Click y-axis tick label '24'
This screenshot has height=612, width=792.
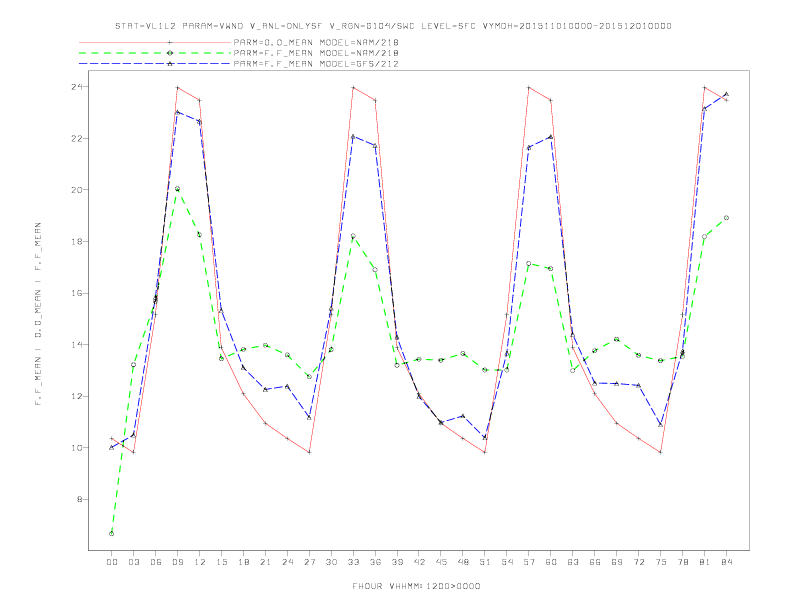[x=77, y=87]
